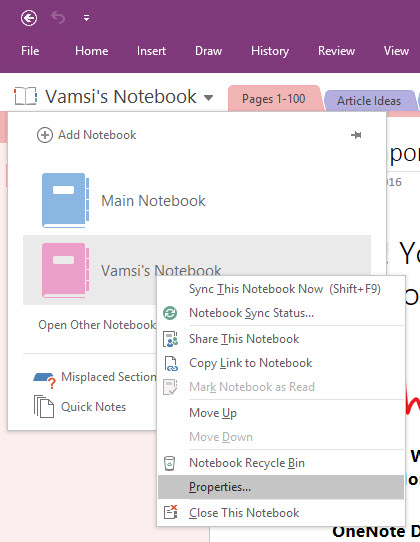Open notebook Properties

281,487
